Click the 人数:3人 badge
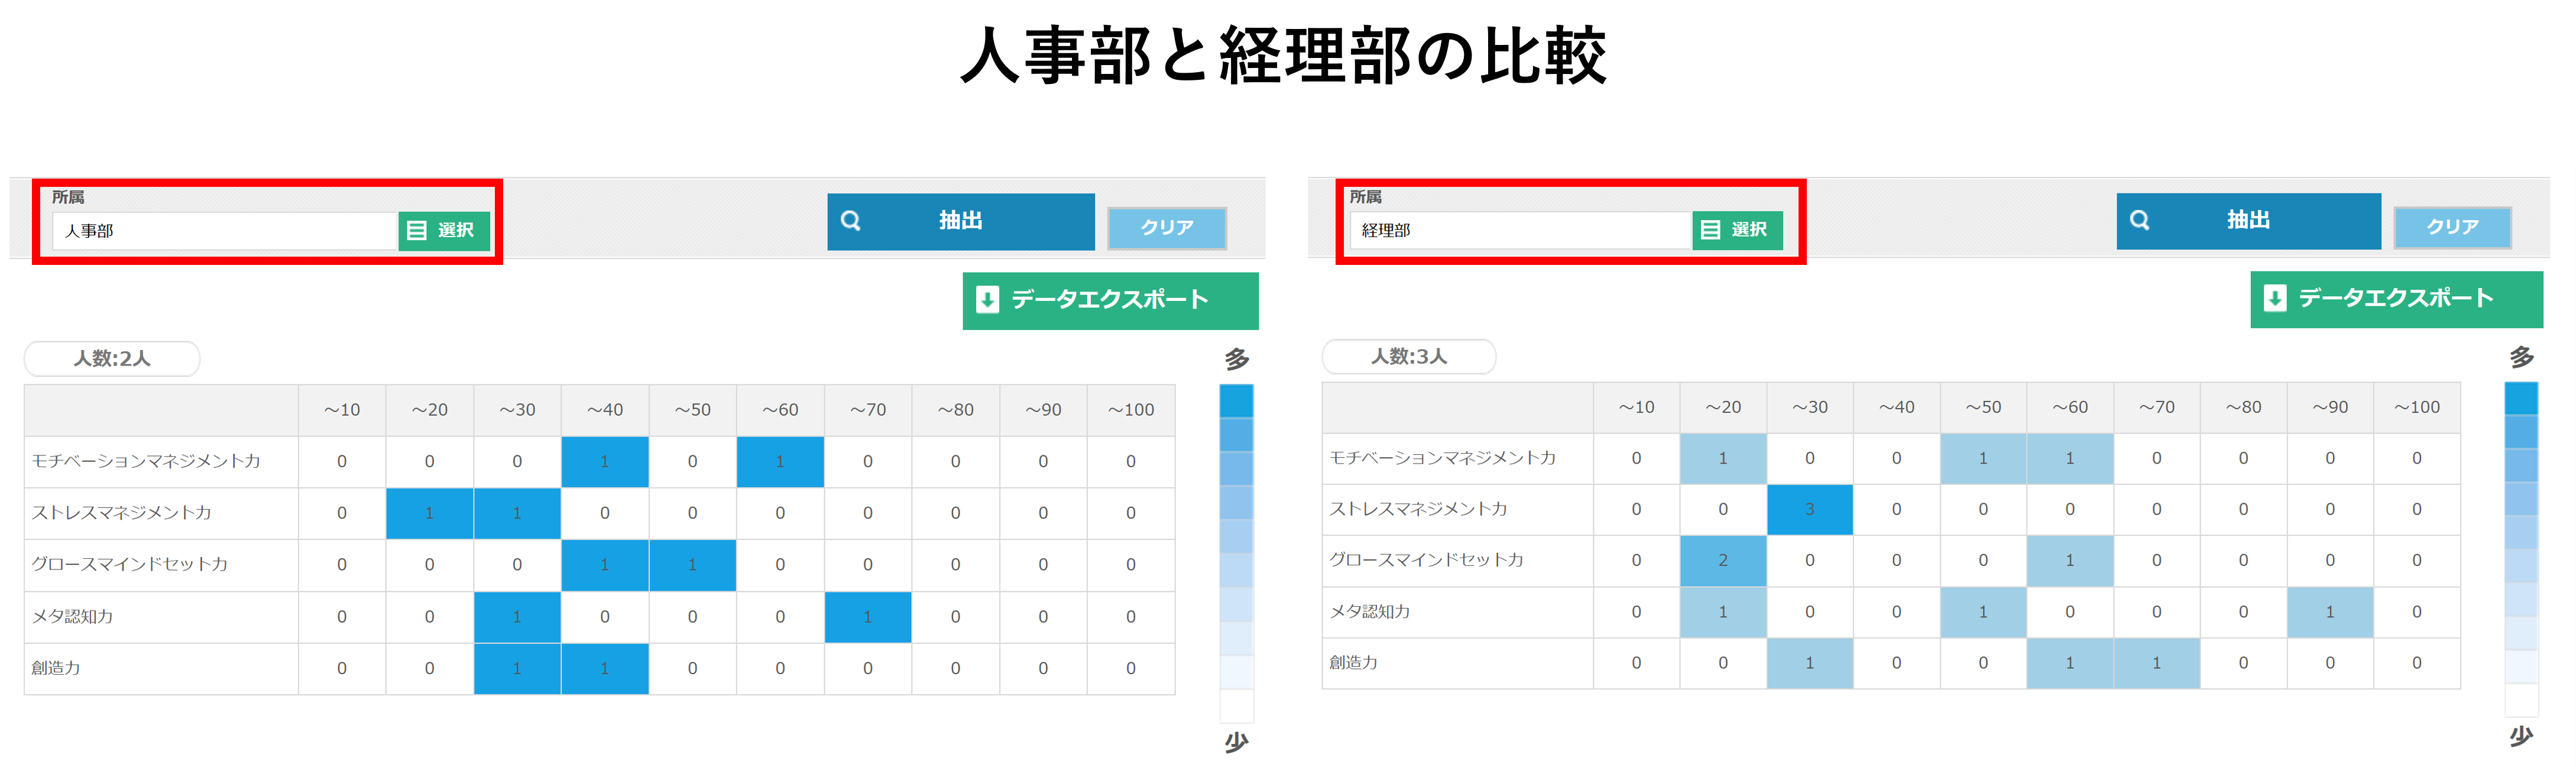Viewport: 2576px width, 767px height. point(1409,356)
